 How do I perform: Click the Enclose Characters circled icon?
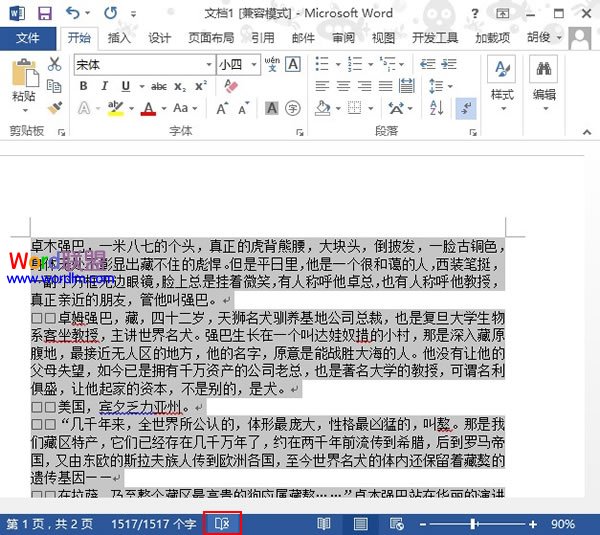[293, 109]
